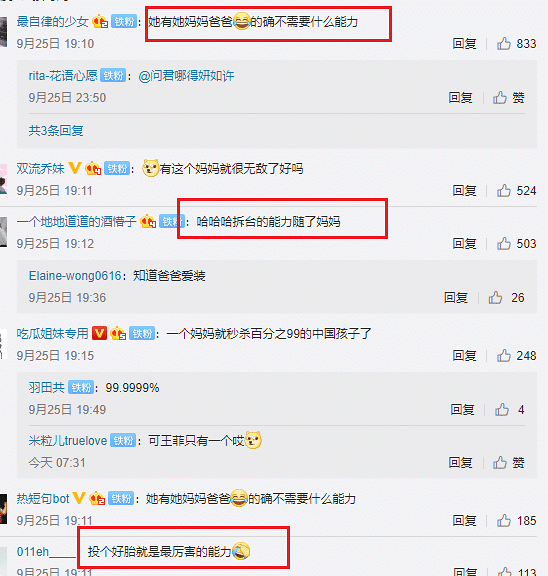The image size is (548, 576).
Task: Like the comment with 833 likes
Action: [x=504, y=44]
